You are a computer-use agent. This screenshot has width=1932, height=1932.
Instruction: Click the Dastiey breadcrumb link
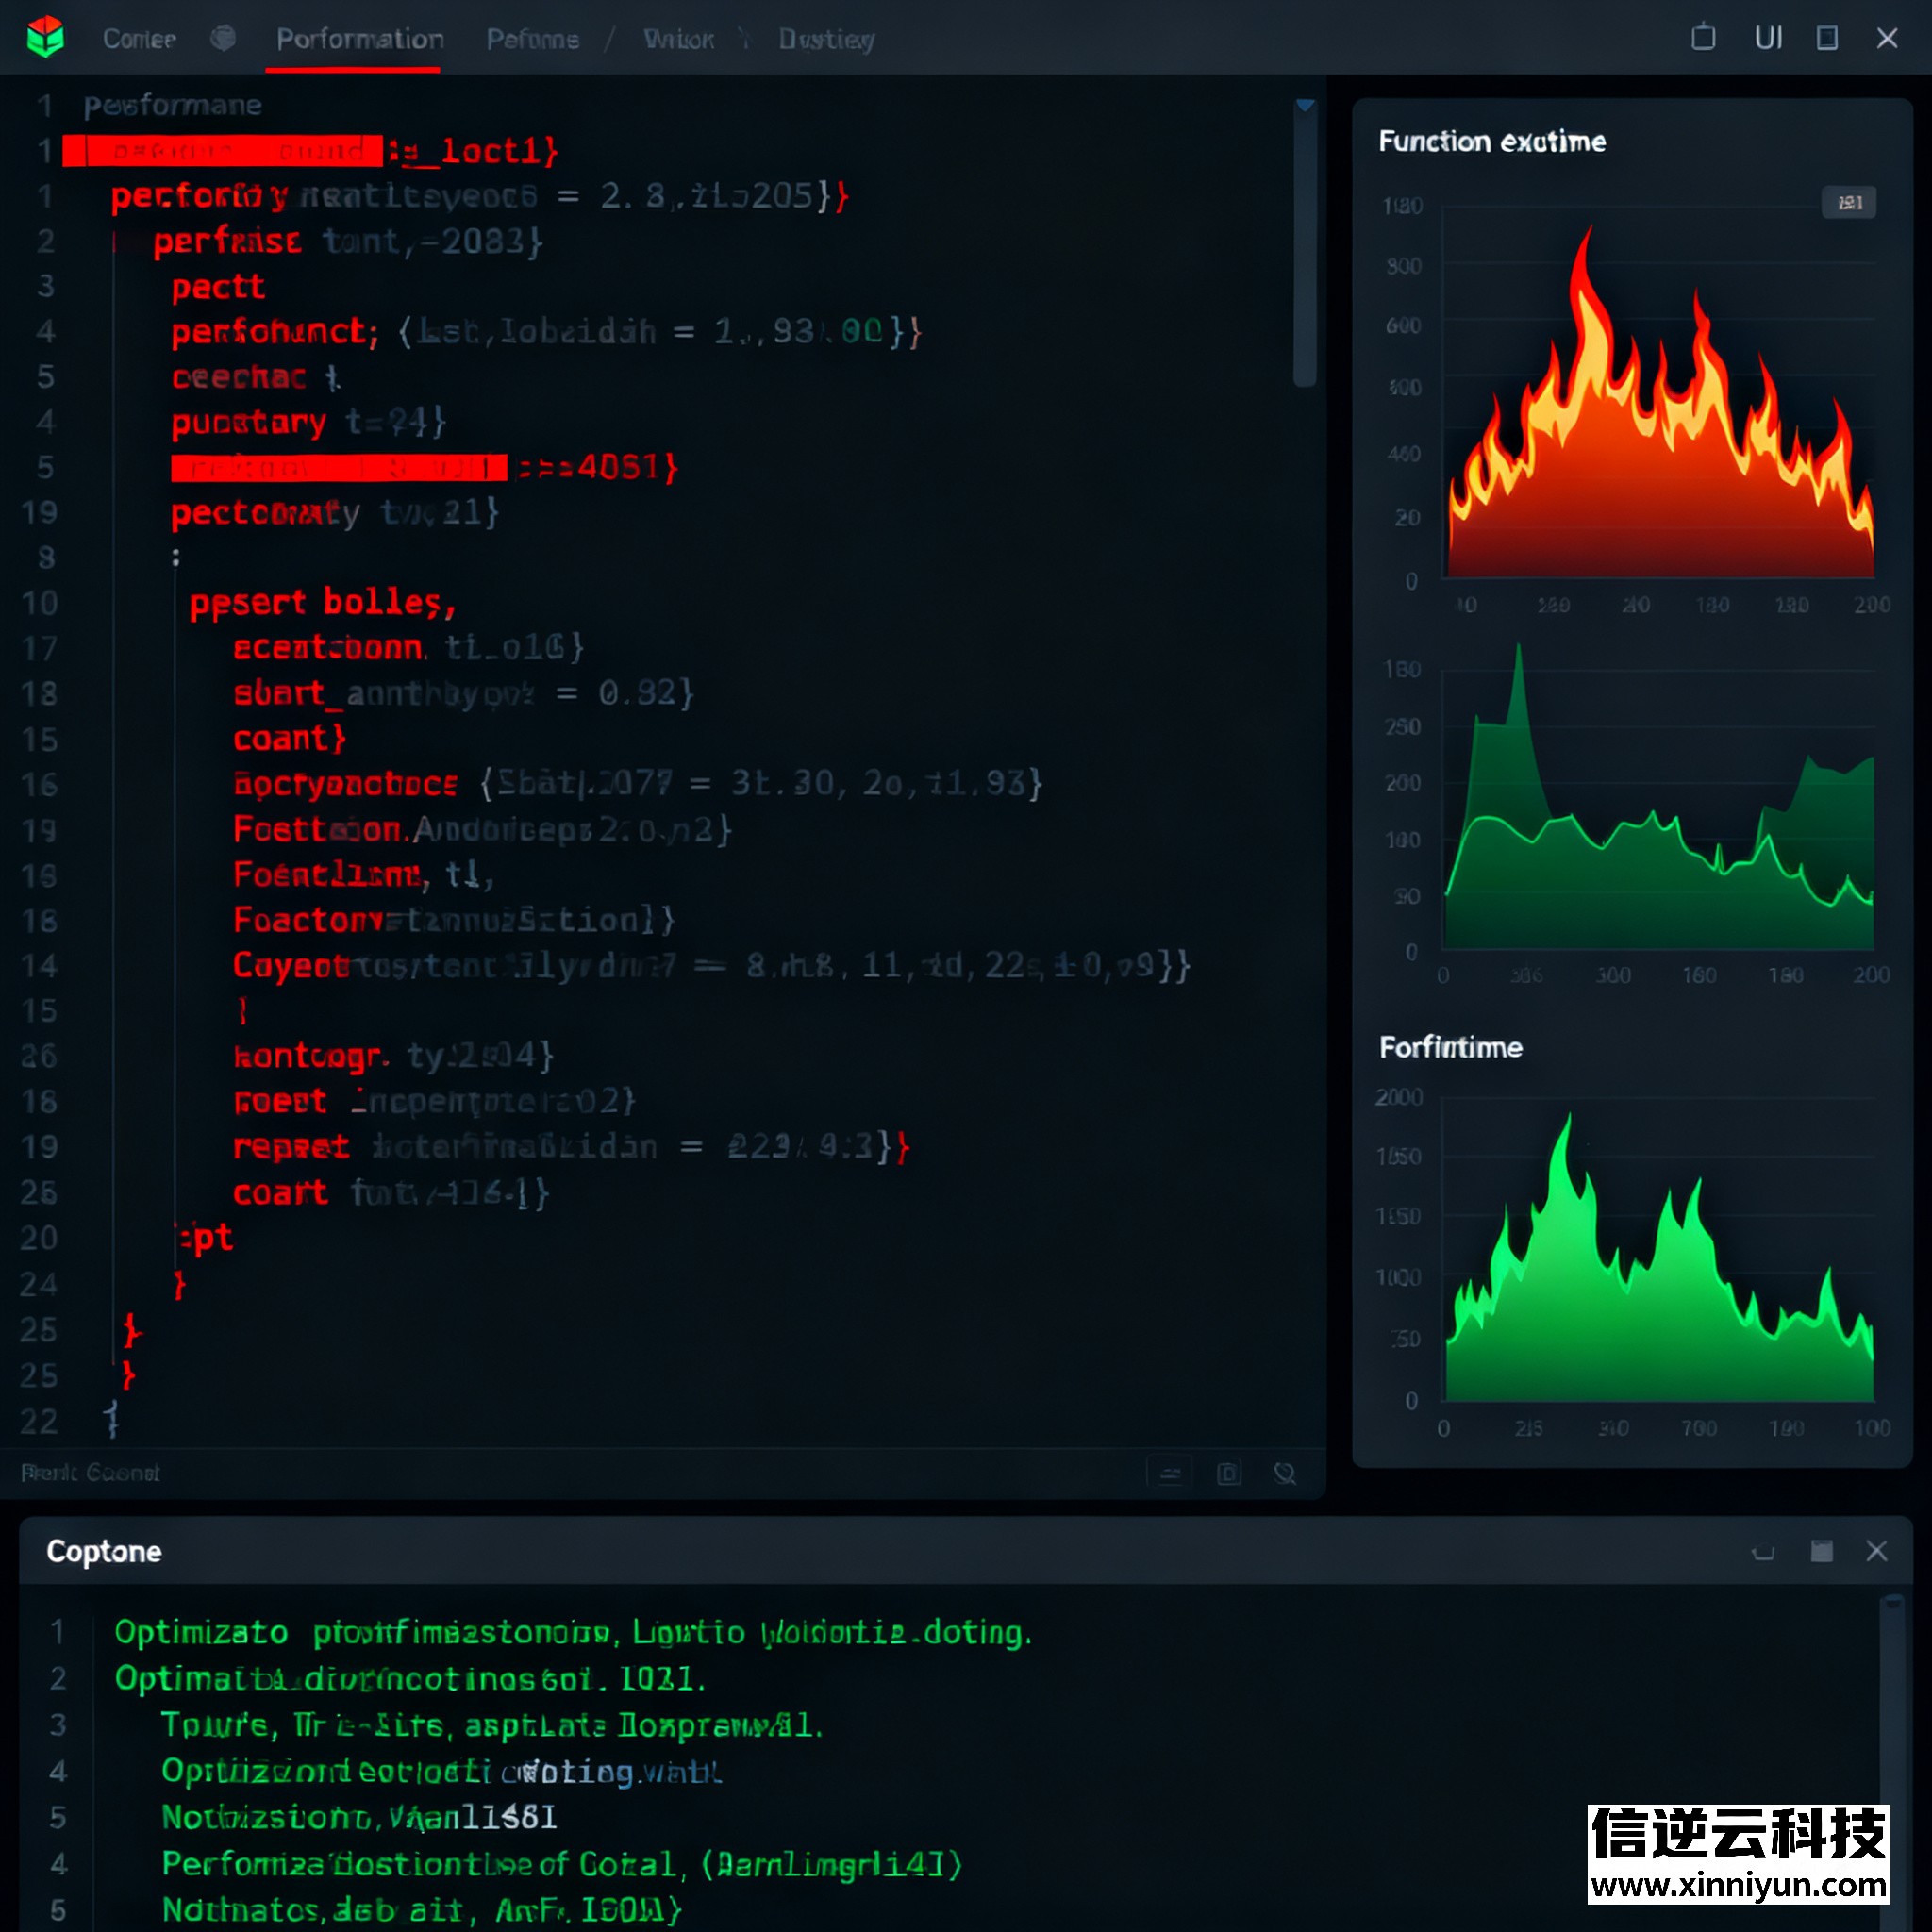coord(826,39)
